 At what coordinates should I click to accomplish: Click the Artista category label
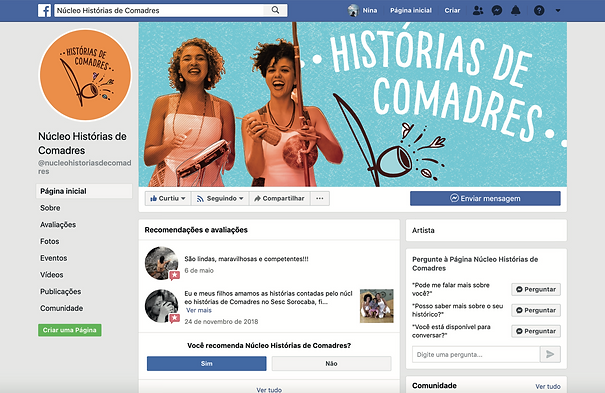point(423,230)
